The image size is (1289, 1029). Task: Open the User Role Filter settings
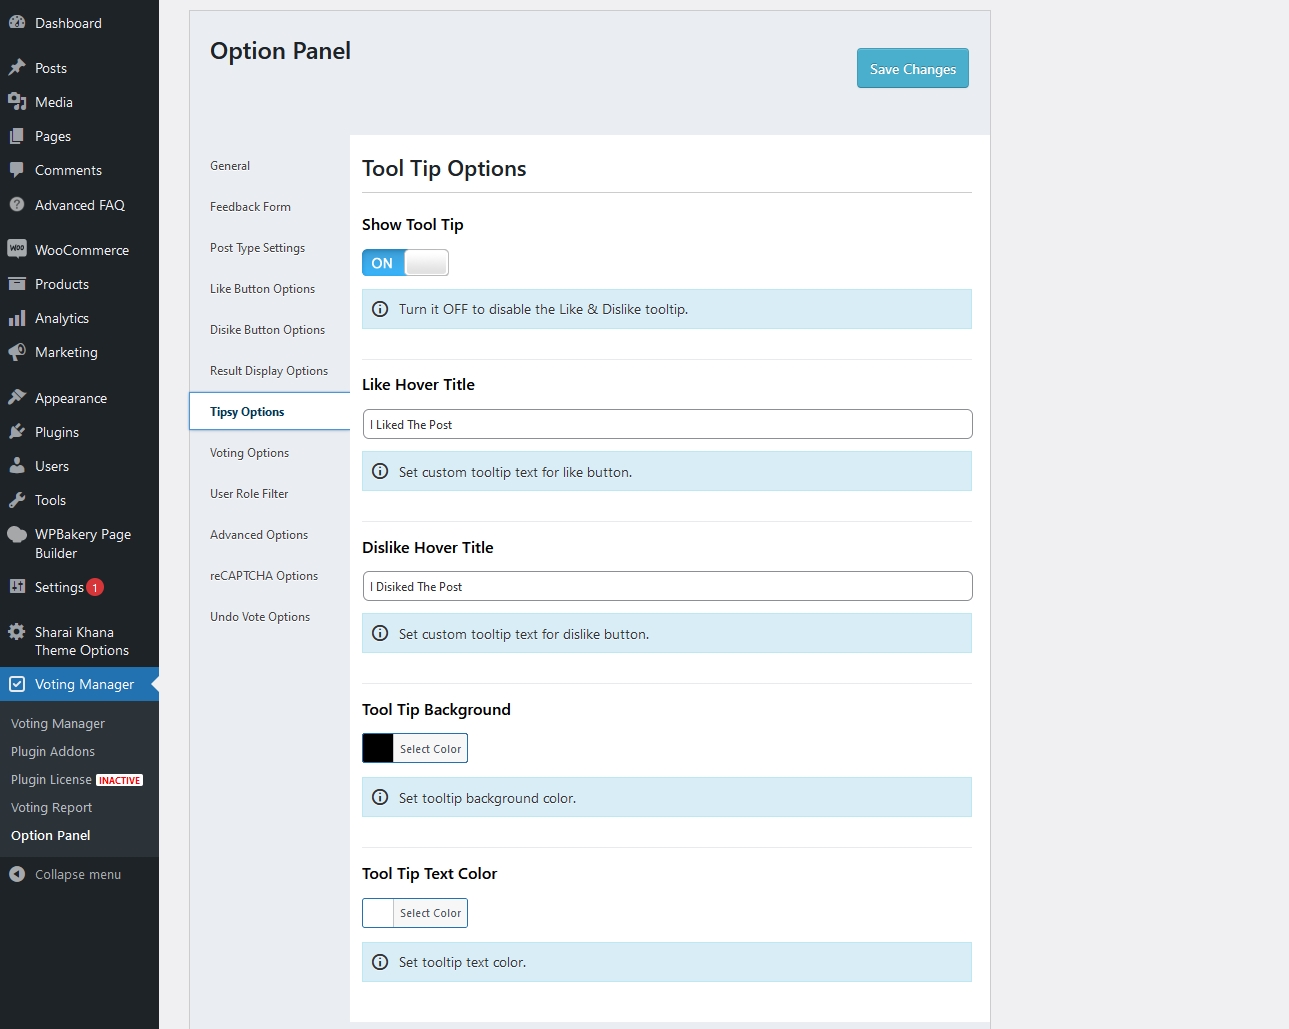tap(248, 493)
